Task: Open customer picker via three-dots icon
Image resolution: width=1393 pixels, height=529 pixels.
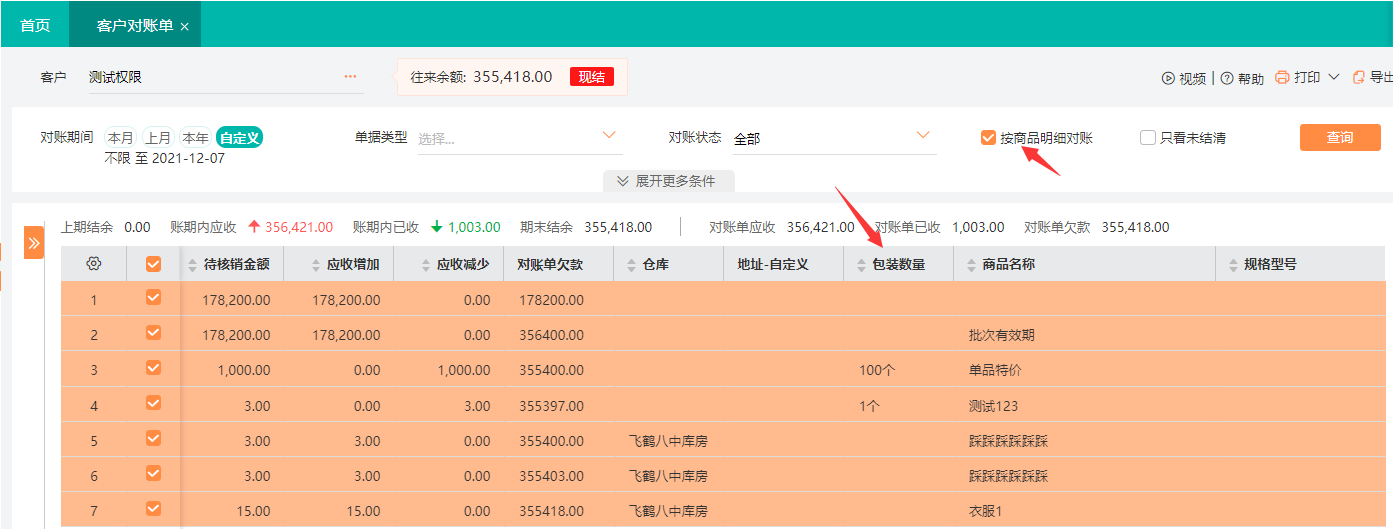Action: tap(350, 76)
